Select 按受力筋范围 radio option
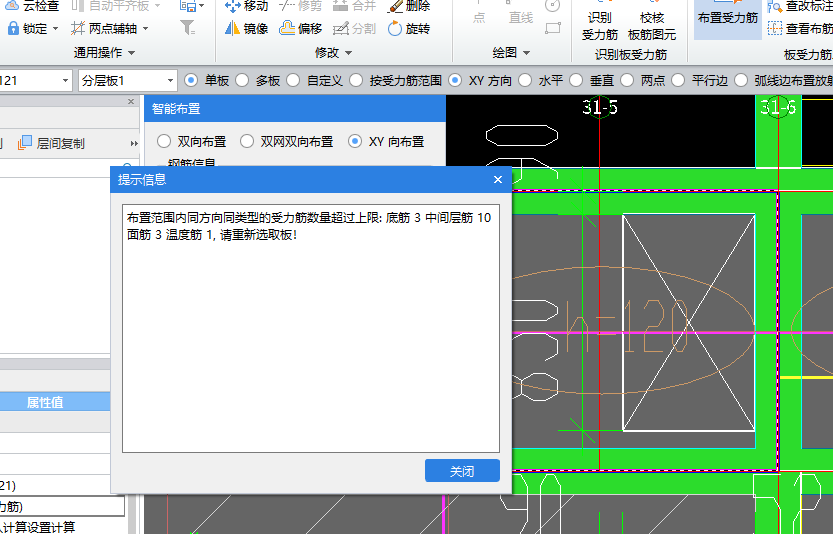833x534 pixels. click(356, 80)
